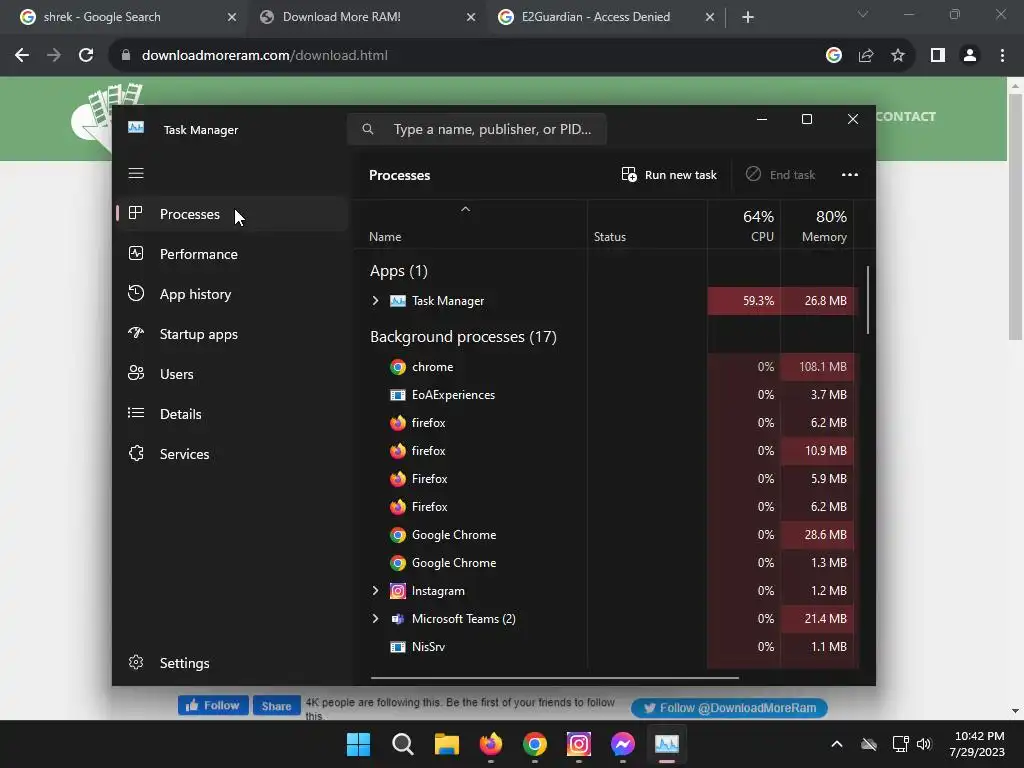Click the App history clock icon

[x=136, y=293]
